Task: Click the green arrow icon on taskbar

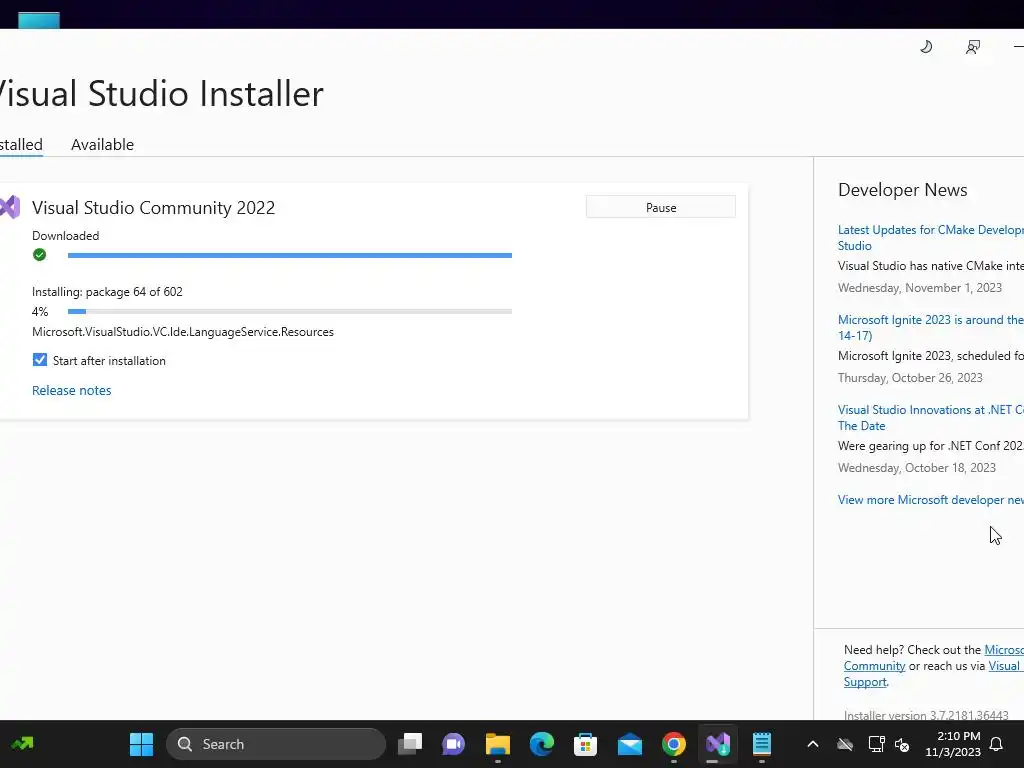Action: click(x=23, y=743)
